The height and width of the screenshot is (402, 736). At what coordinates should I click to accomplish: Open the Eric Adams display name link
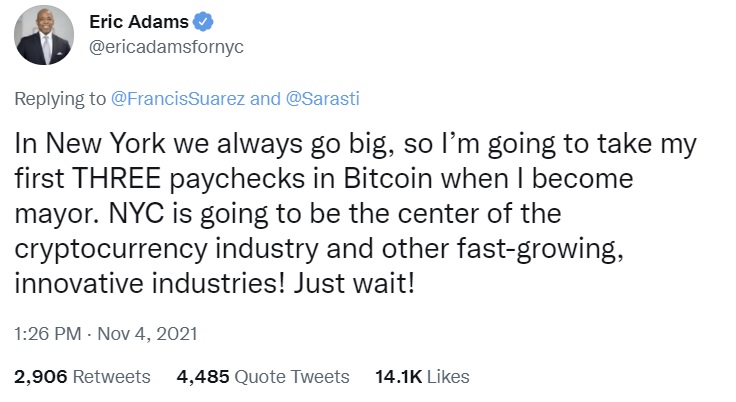[x=139, y=22]
